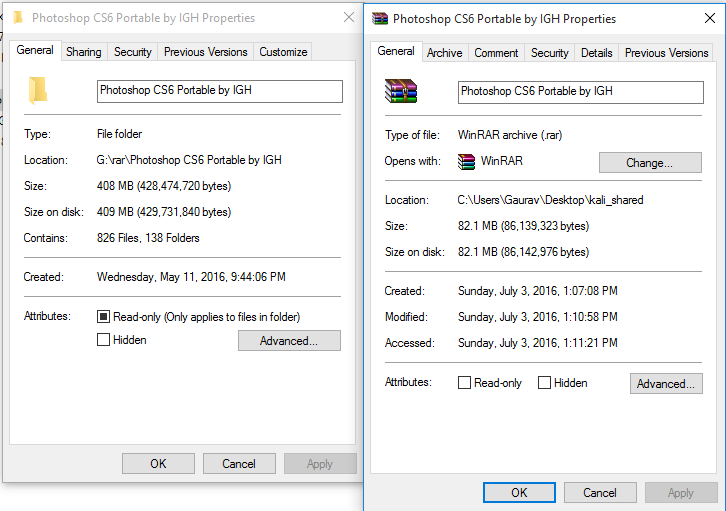Check Read-only for the rar file
This screenshot has width=726, height=511.
(x=464, y=383)
